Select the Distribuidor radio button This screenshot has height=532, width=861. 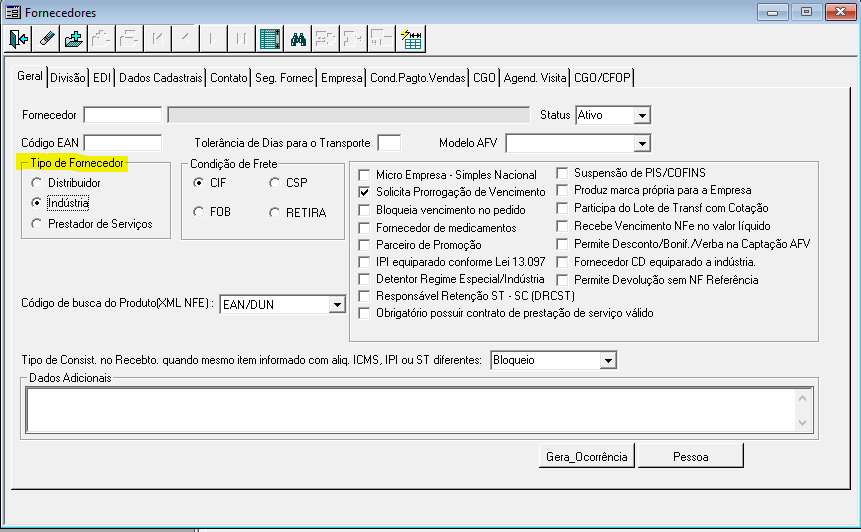coord(37,183)
